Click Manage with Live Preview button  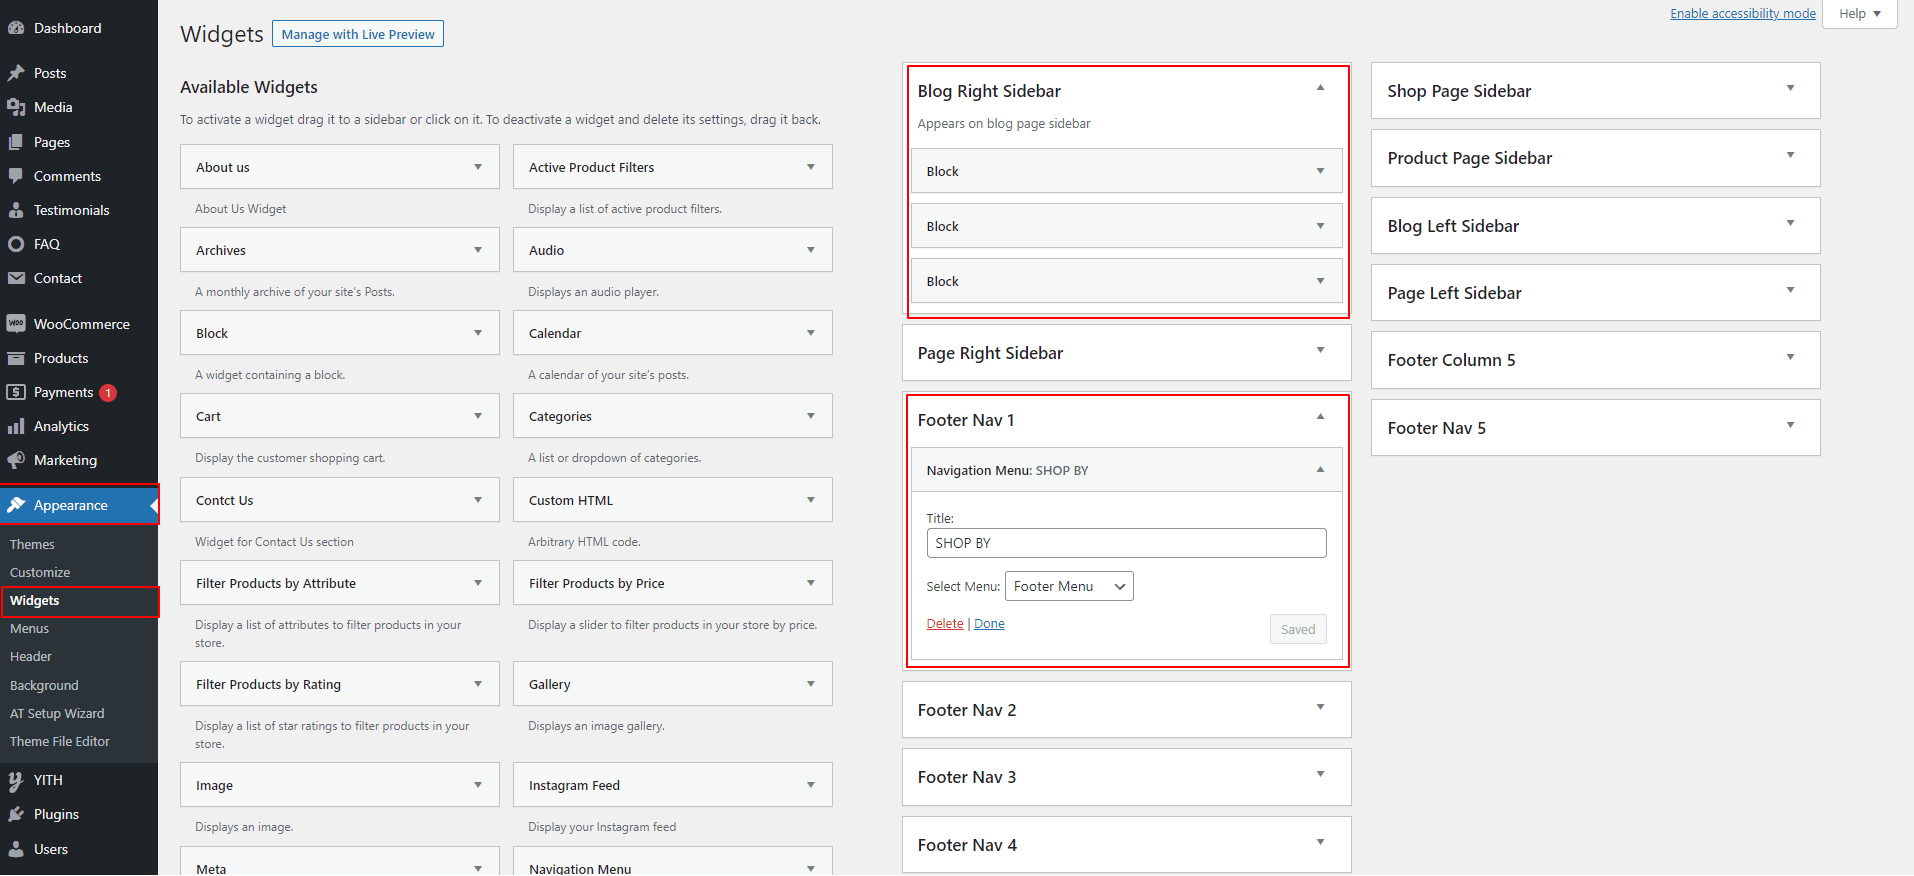358,34
